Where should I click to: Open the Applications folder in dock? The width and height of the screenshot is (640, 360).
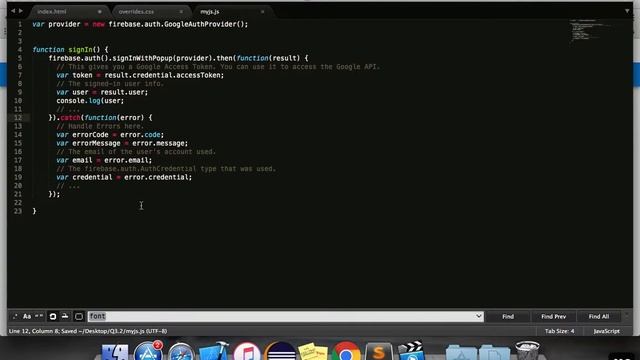coord(461,353)
